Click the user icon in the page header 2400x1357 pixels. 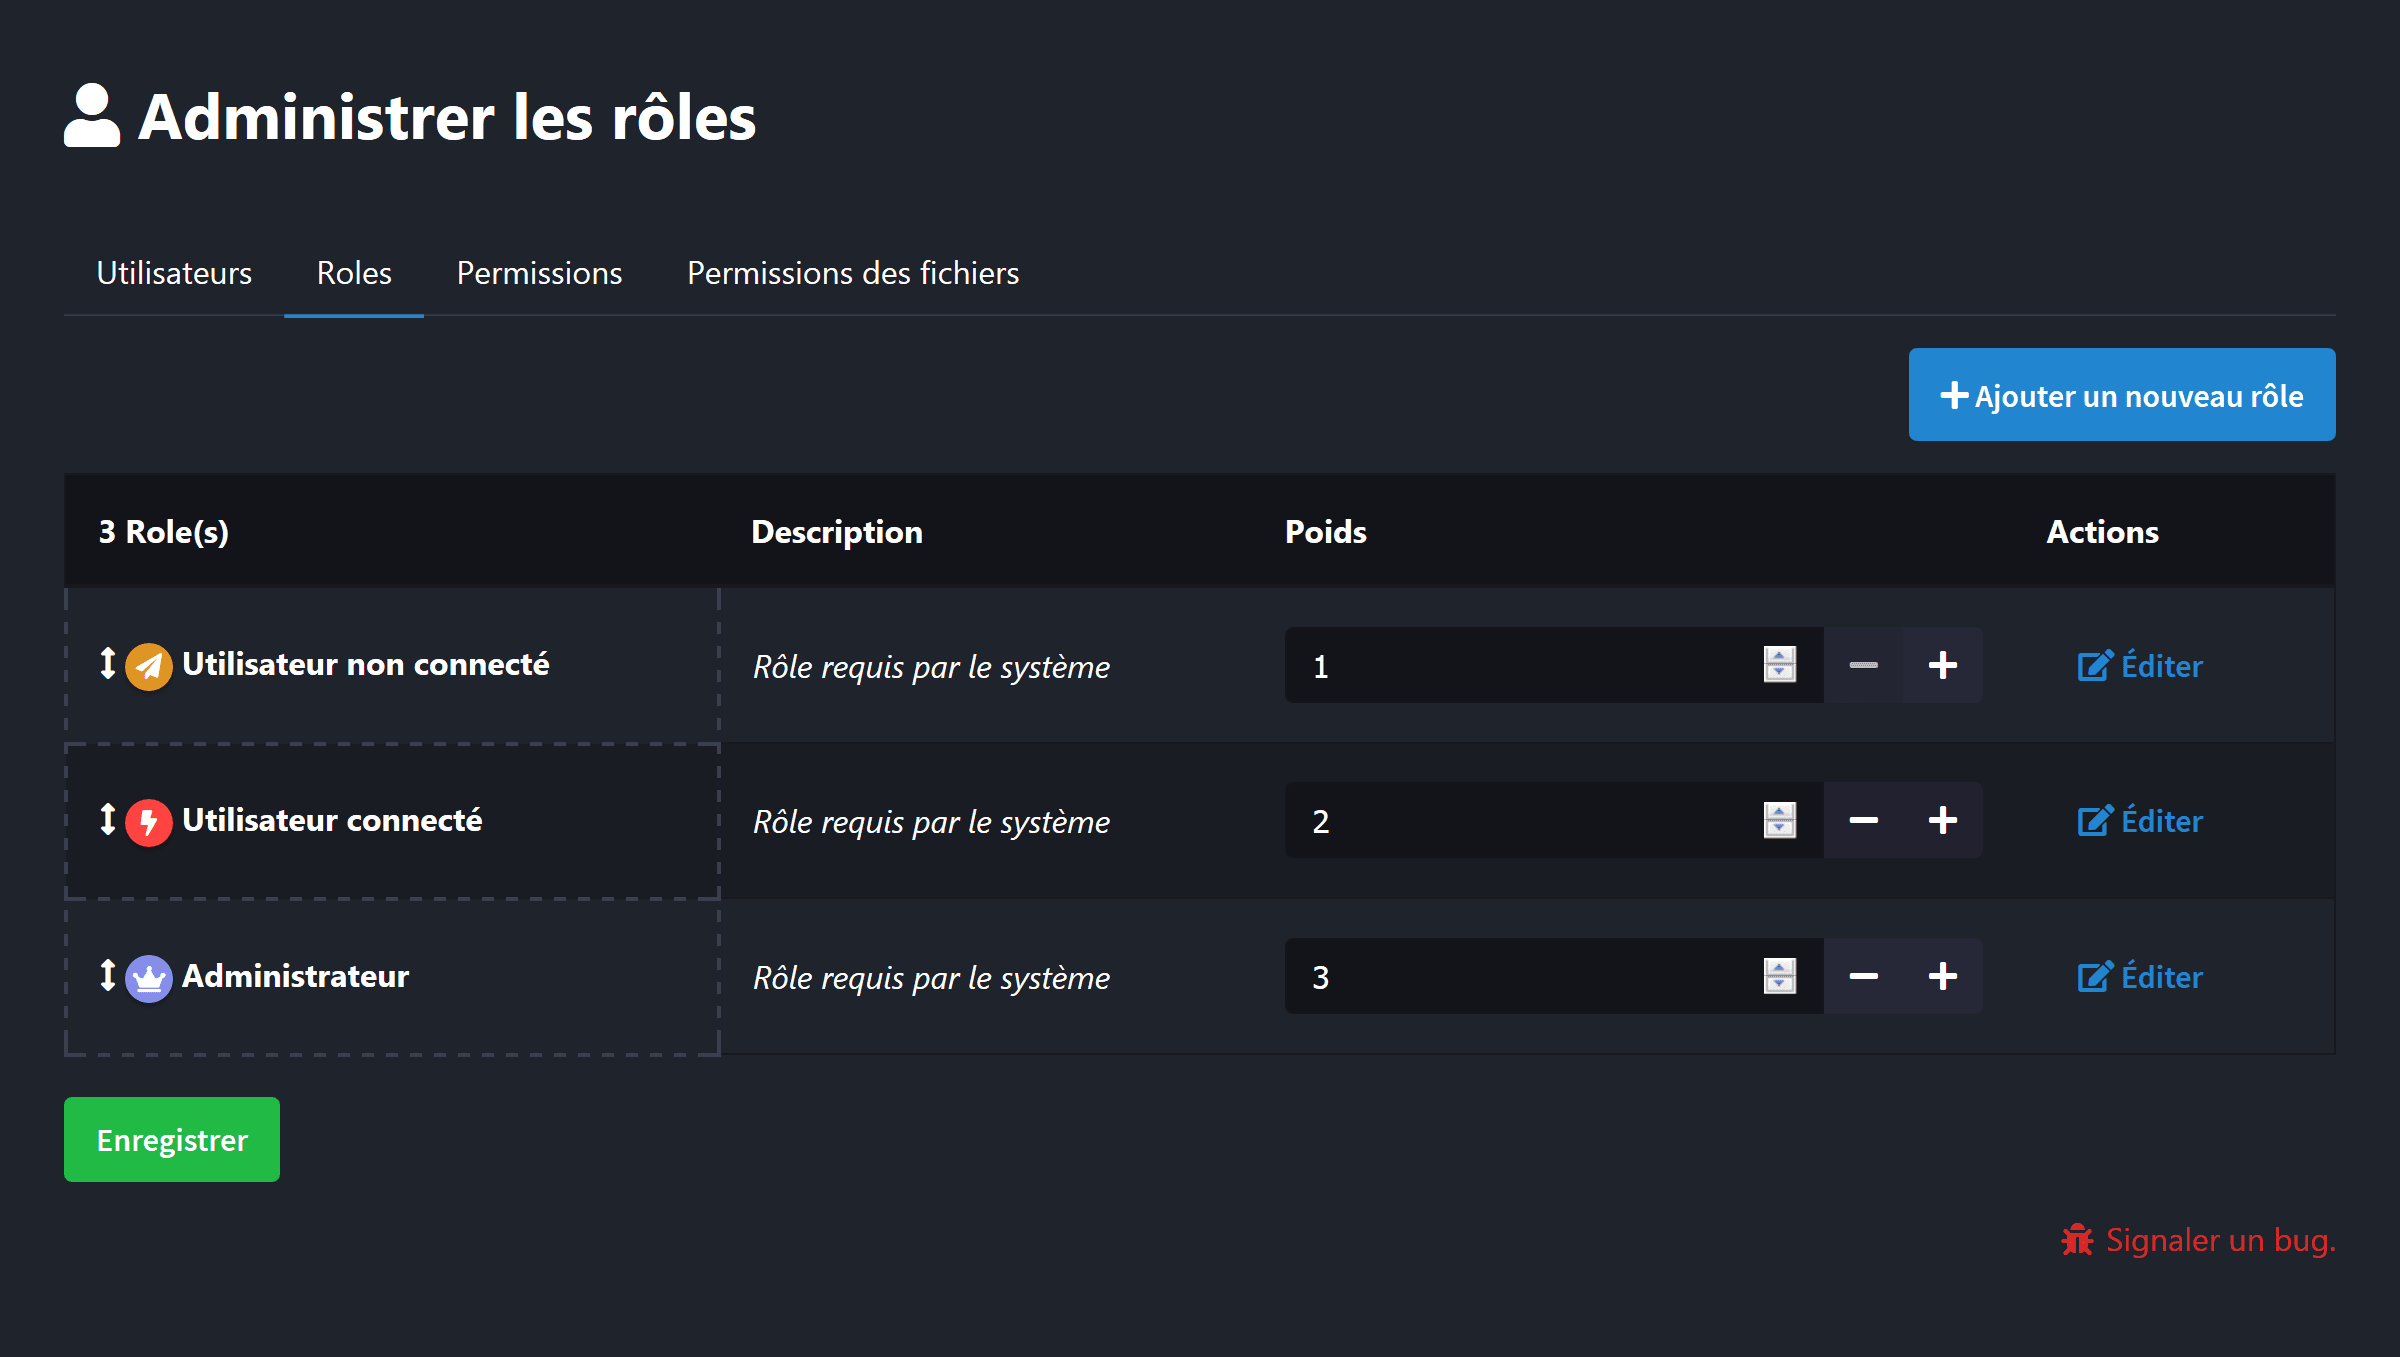point(91,118)
